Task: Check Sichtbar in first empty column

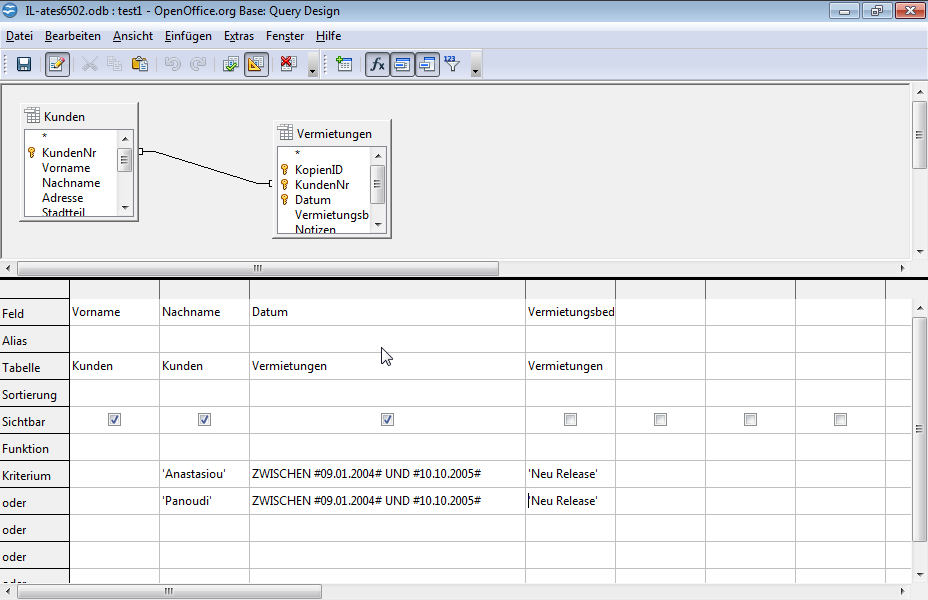Action: (660, 420)
